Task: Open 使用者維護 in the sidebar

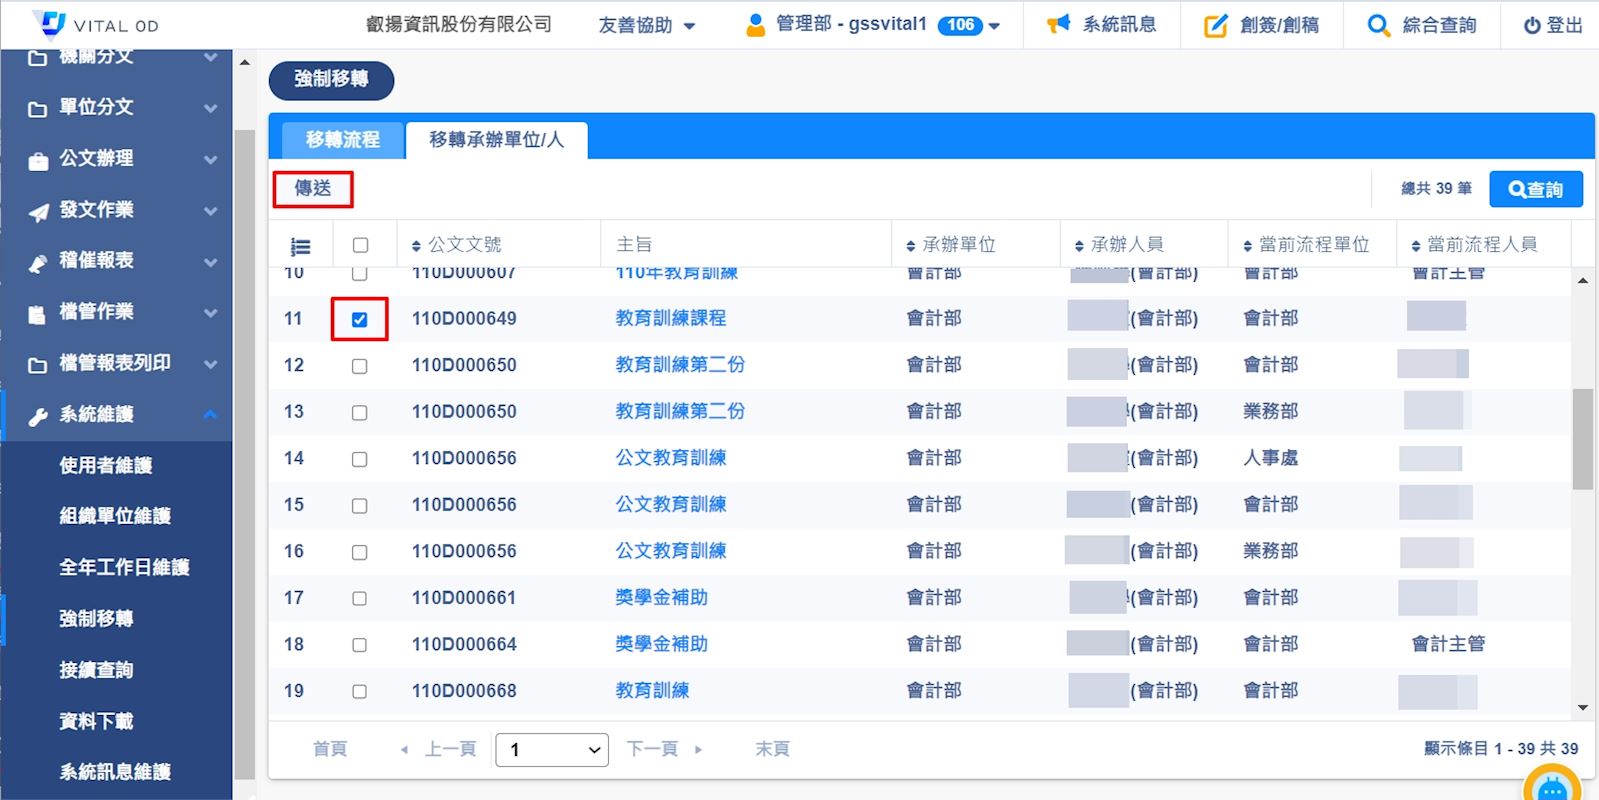Action: 105,465
